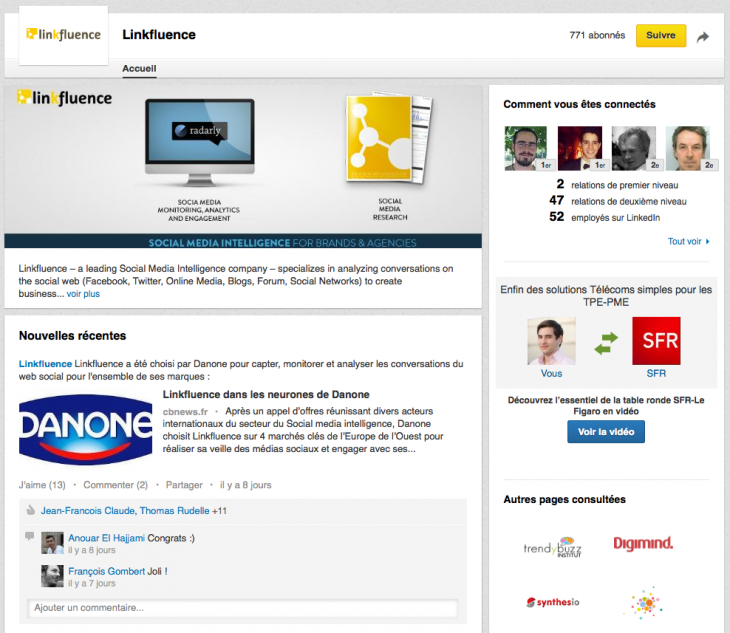Click J'aime (13) on the Danone post
The image size is (730, 633).
coord(42,485)
